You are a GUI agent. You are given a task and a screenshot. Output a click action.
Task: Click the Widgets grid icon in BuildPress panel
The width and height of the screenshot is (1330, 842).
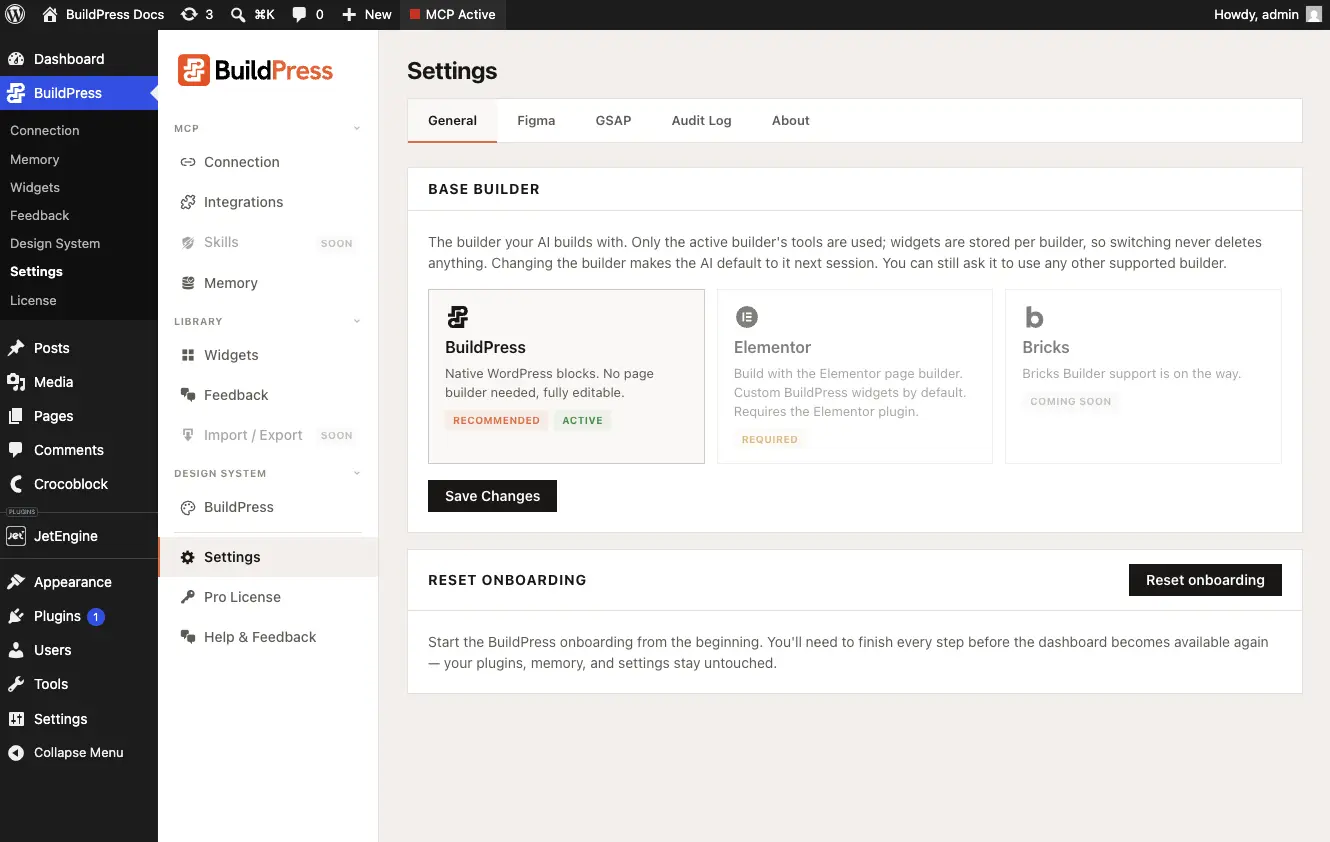pos(187,355)
